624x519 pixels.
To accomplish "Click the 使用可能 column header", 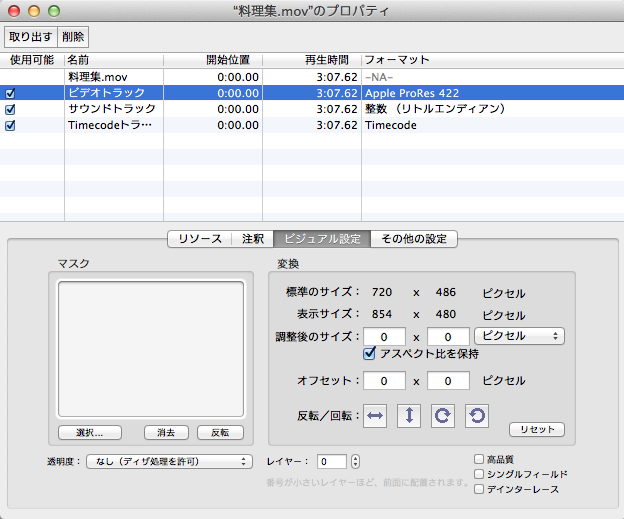I will [32, 60].
